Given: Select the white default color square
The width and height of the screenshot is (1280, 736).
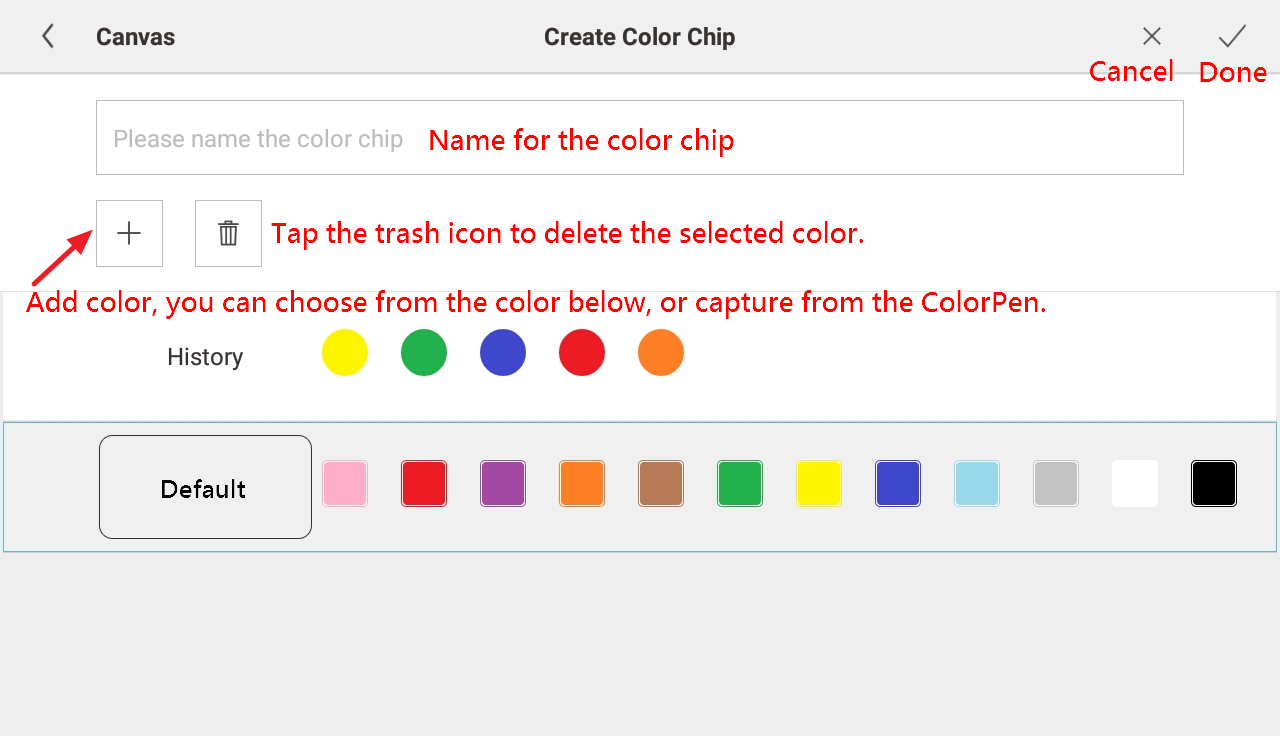Looking at the screenshot, I should pyautogui.click(x=1135, y=484).
